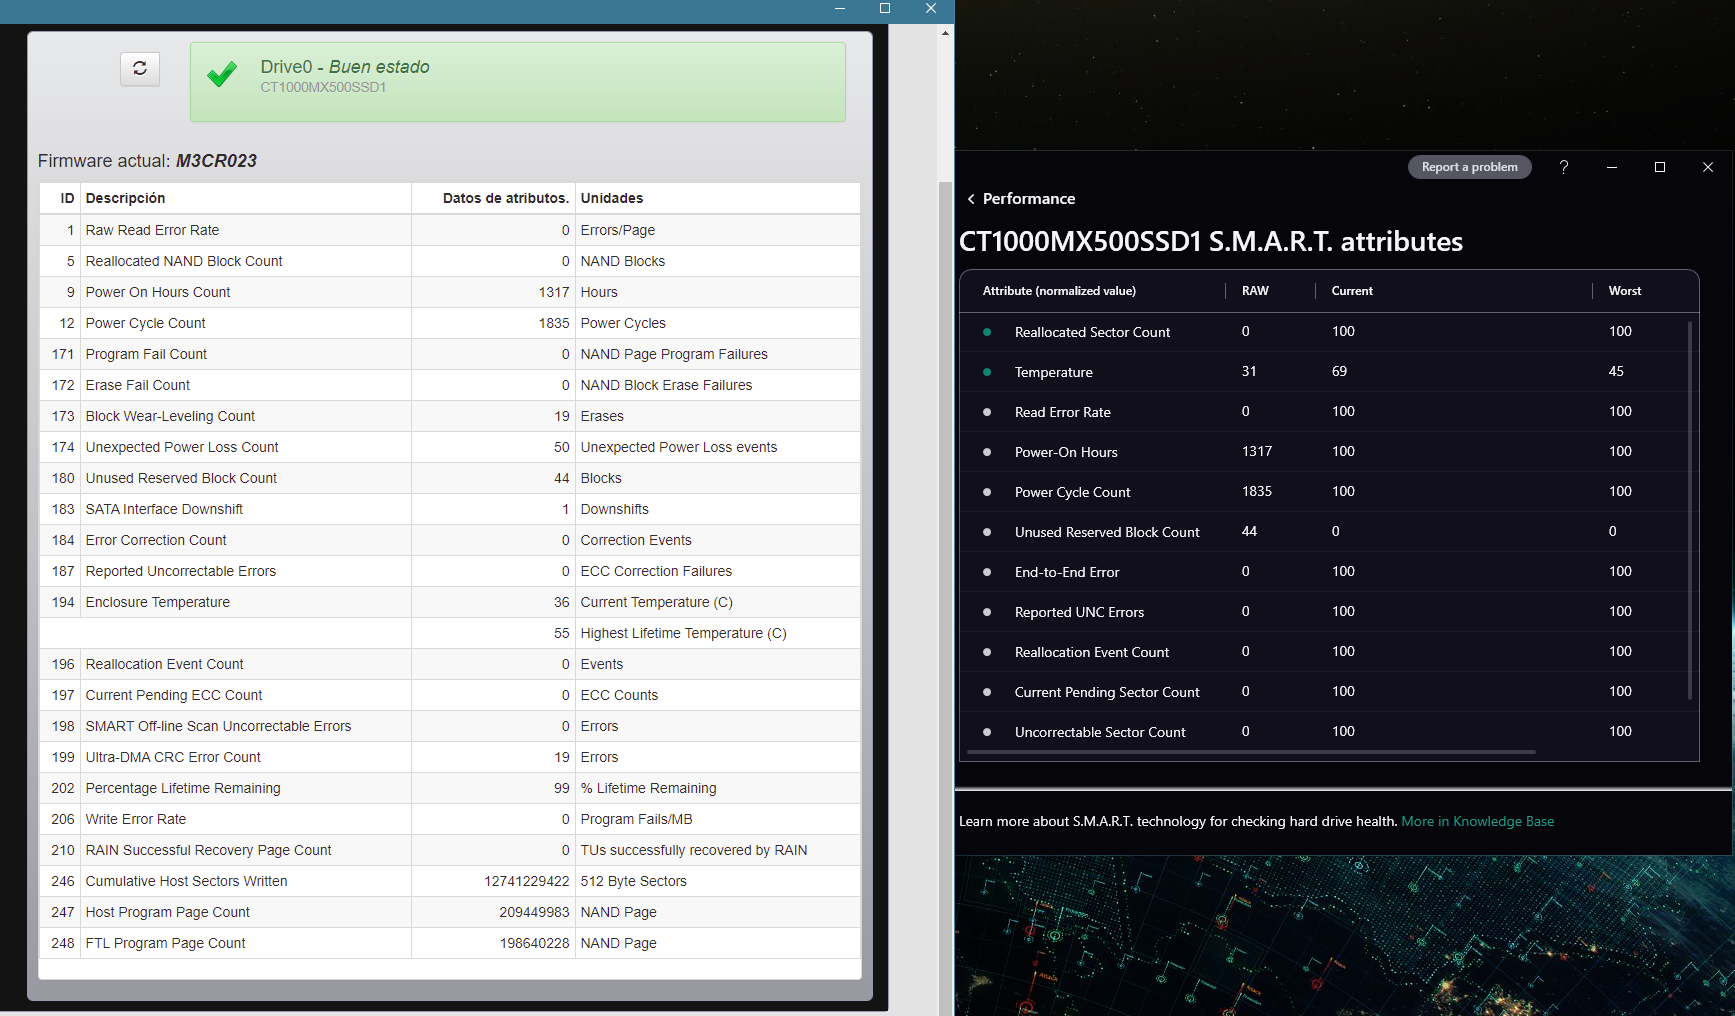
Task: Select the Program Fail Count row
Action: tap(450, 354)
